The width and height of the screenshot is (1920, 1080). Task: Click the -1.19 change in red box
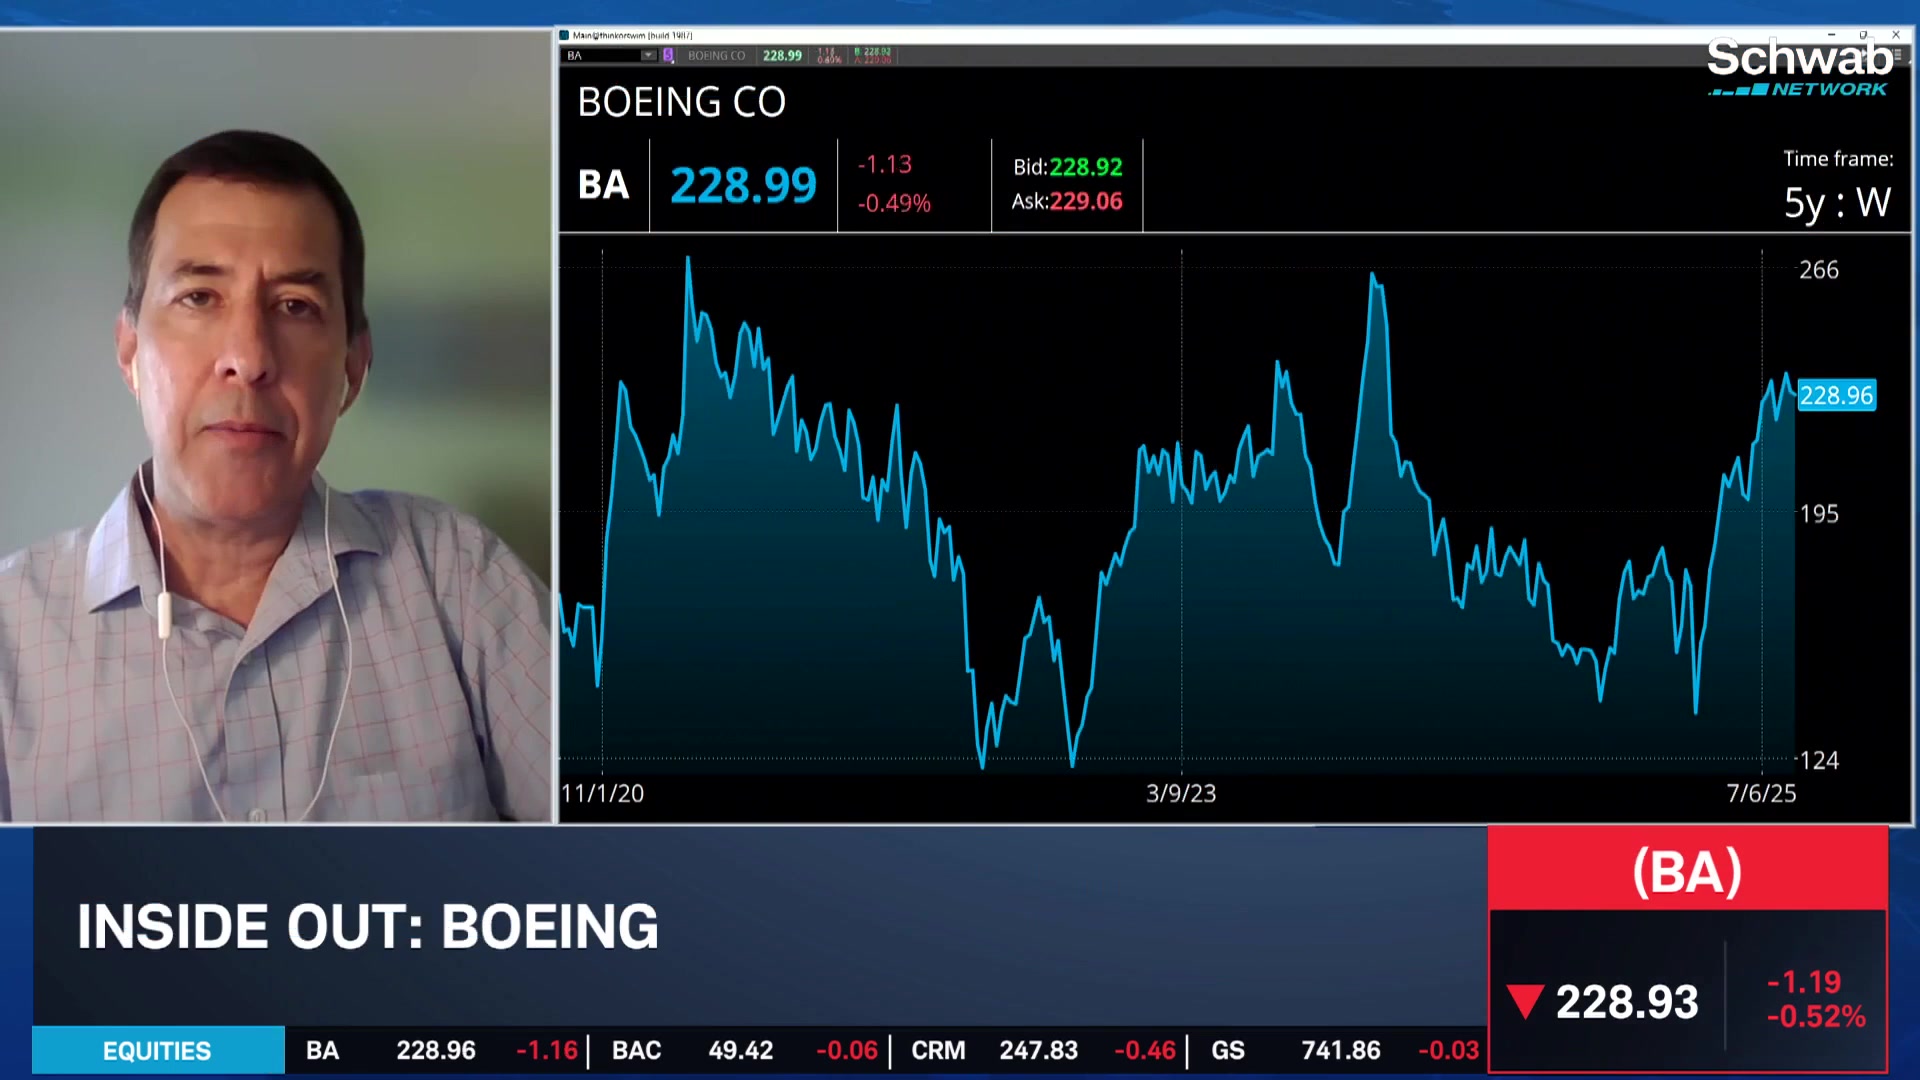pos(1804,982)
